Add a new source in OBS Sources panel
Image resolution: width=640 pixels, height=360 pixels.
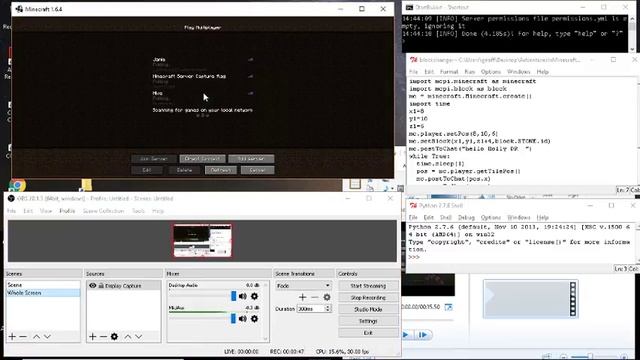(93, 336)
